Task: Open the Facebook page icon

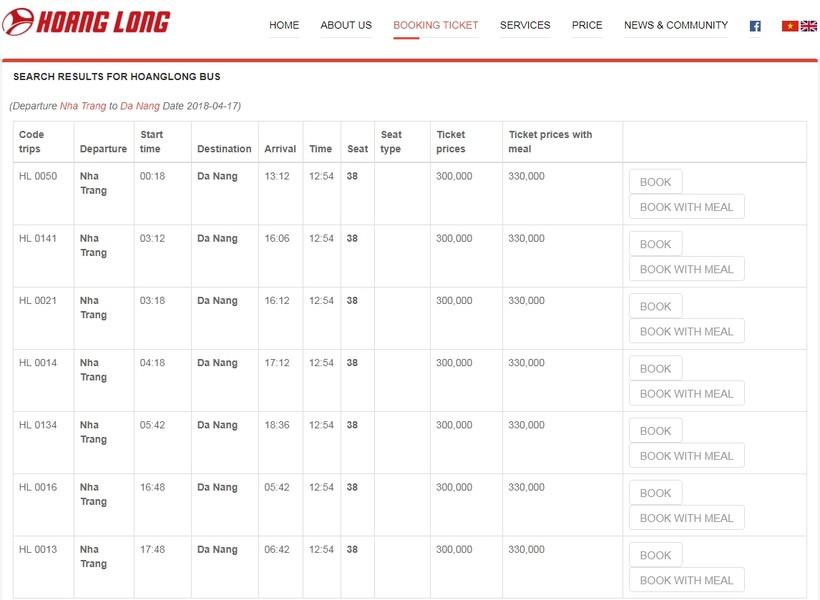Action: (755, 26)
